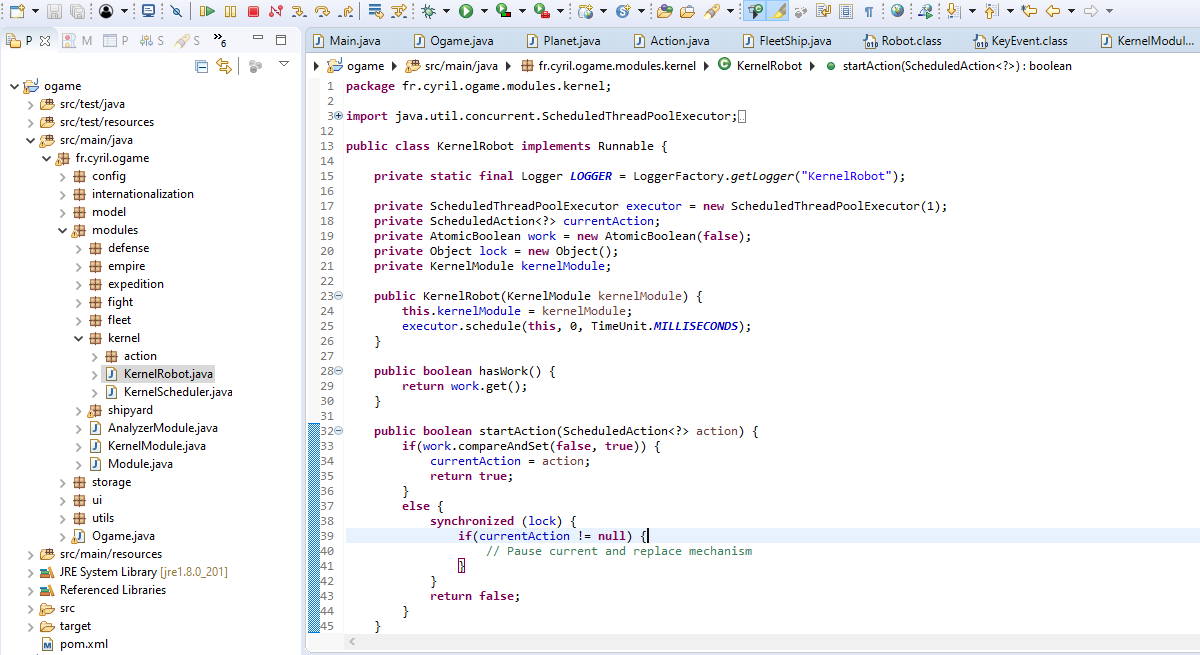Select KernelScheduler.java in the tree

(168, 392)
